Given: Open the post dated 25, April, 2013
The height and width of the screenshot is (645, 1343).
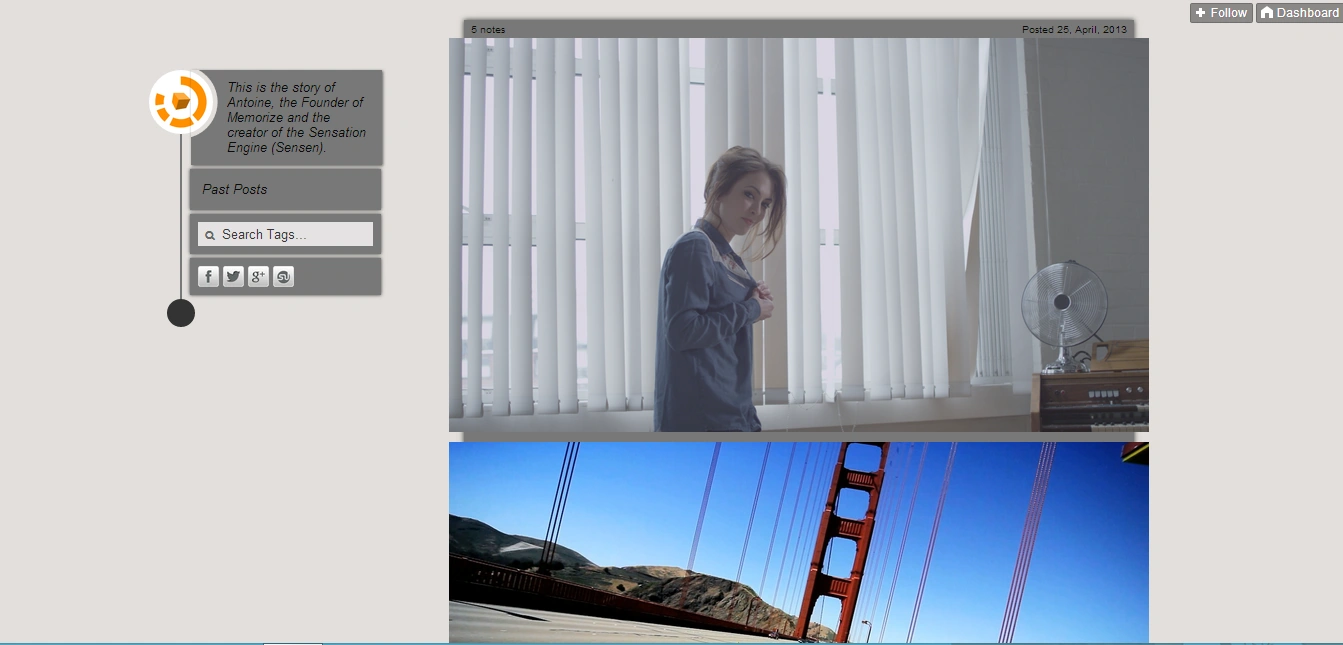Looking at the screenshot, I should pyautogui.click(x=1074, y=30).
